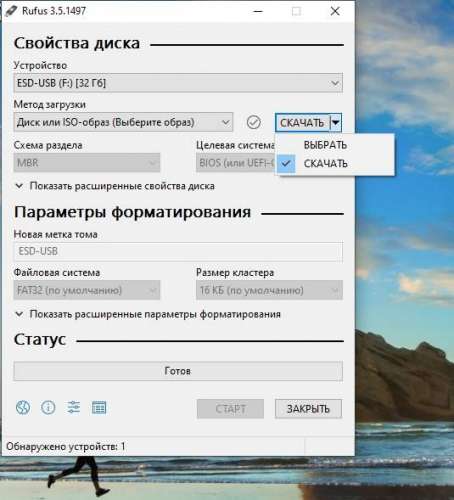This screenshot has height=500, width=454.
Task: Open the Метод загрузки dropdown
Action: point(123,122)
